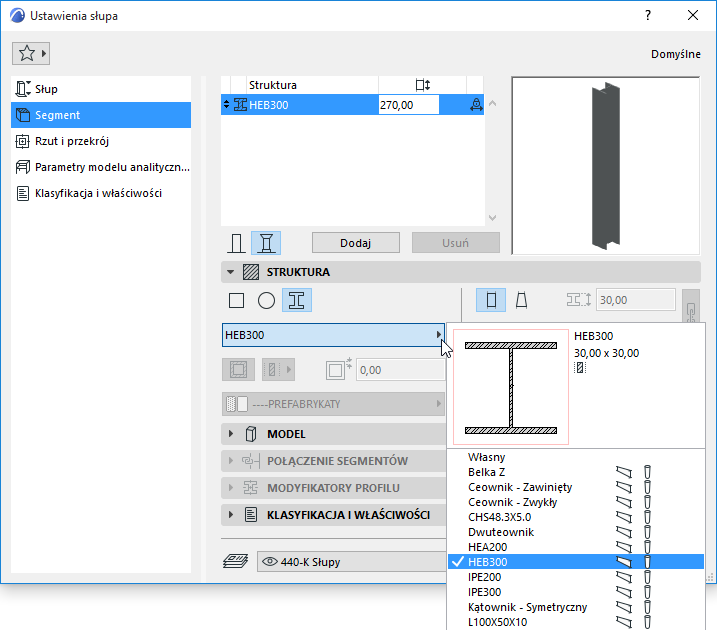The height and width of the screenshot is (630, 717).
Task: Open the Favorites star button
Action: tap(31, 53)
